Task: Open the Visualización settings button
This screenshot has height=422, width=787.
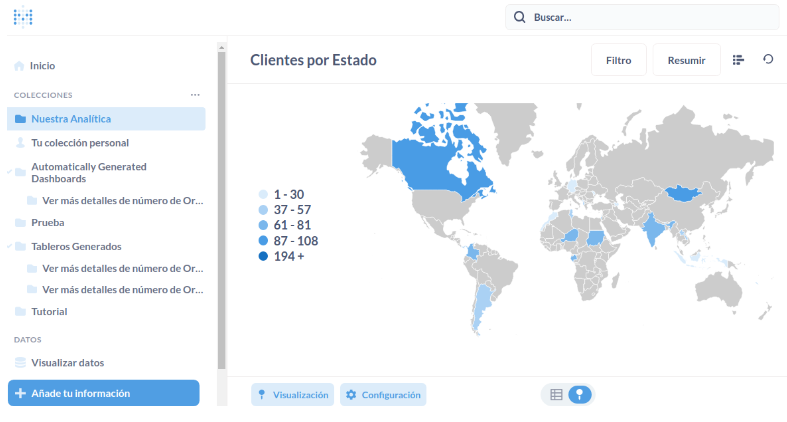Action: tap(292, 395)
